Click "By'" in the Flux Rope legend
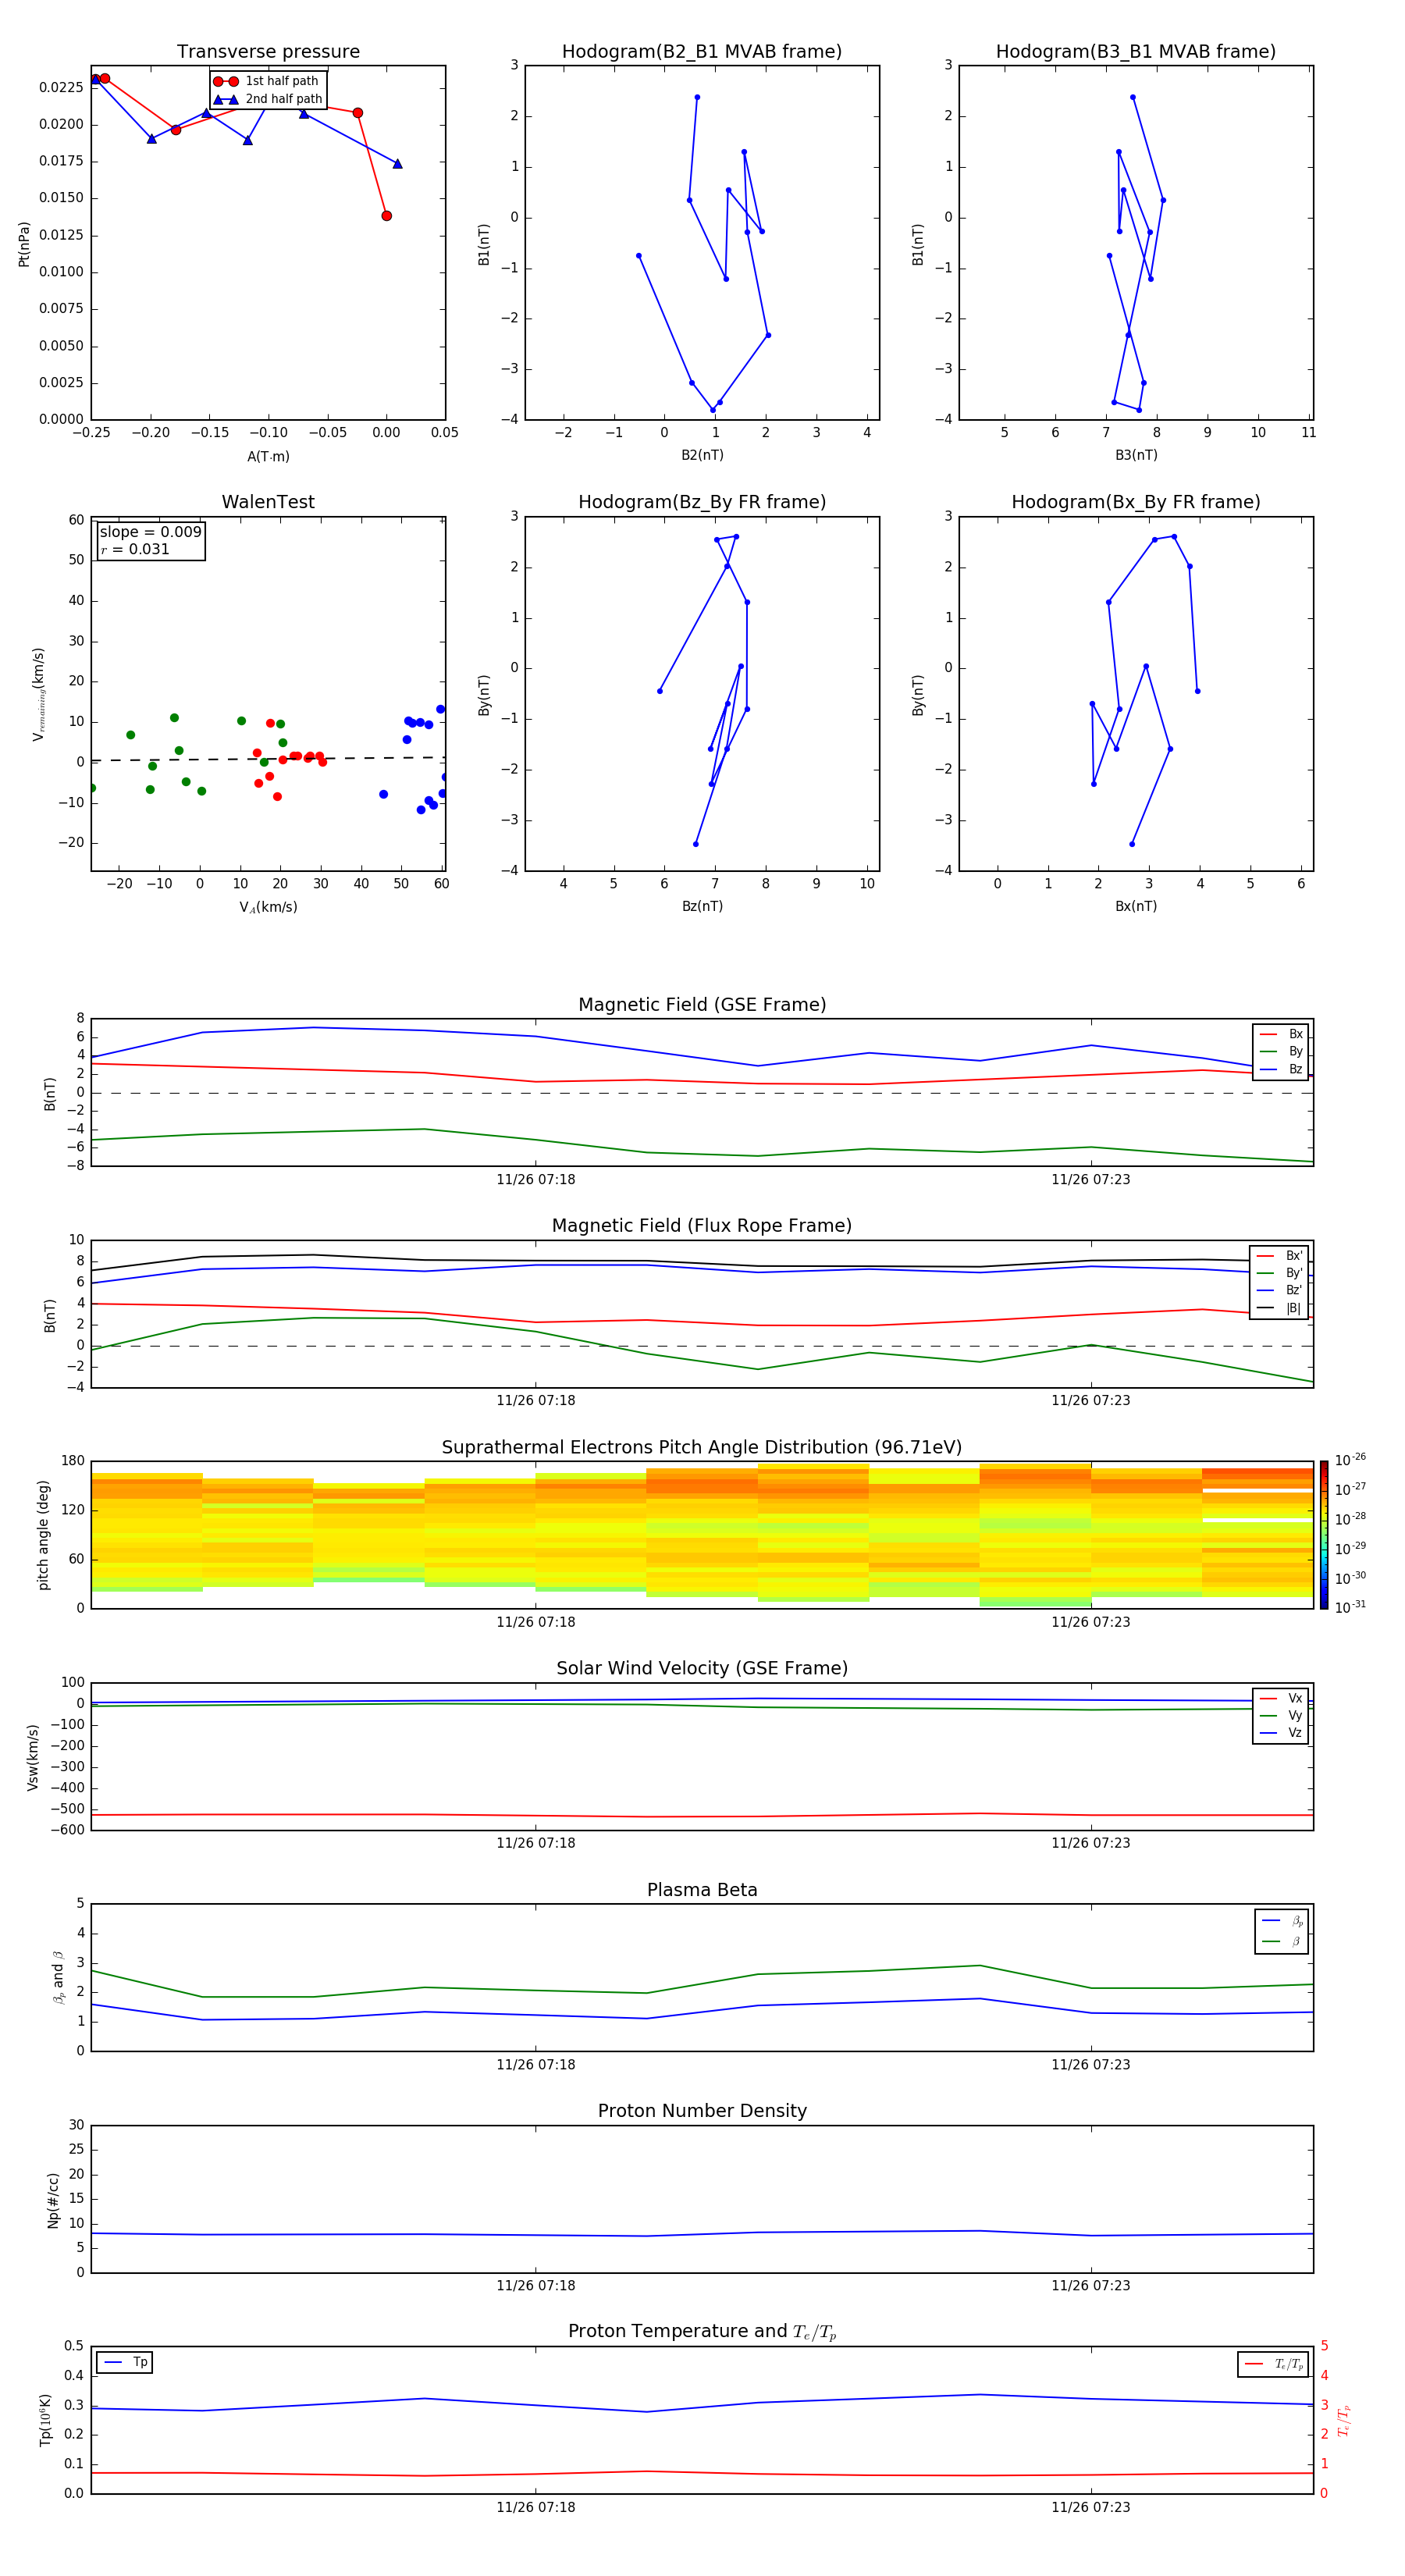Screen dimensions: 1405x2576 click(1280, 1273)
